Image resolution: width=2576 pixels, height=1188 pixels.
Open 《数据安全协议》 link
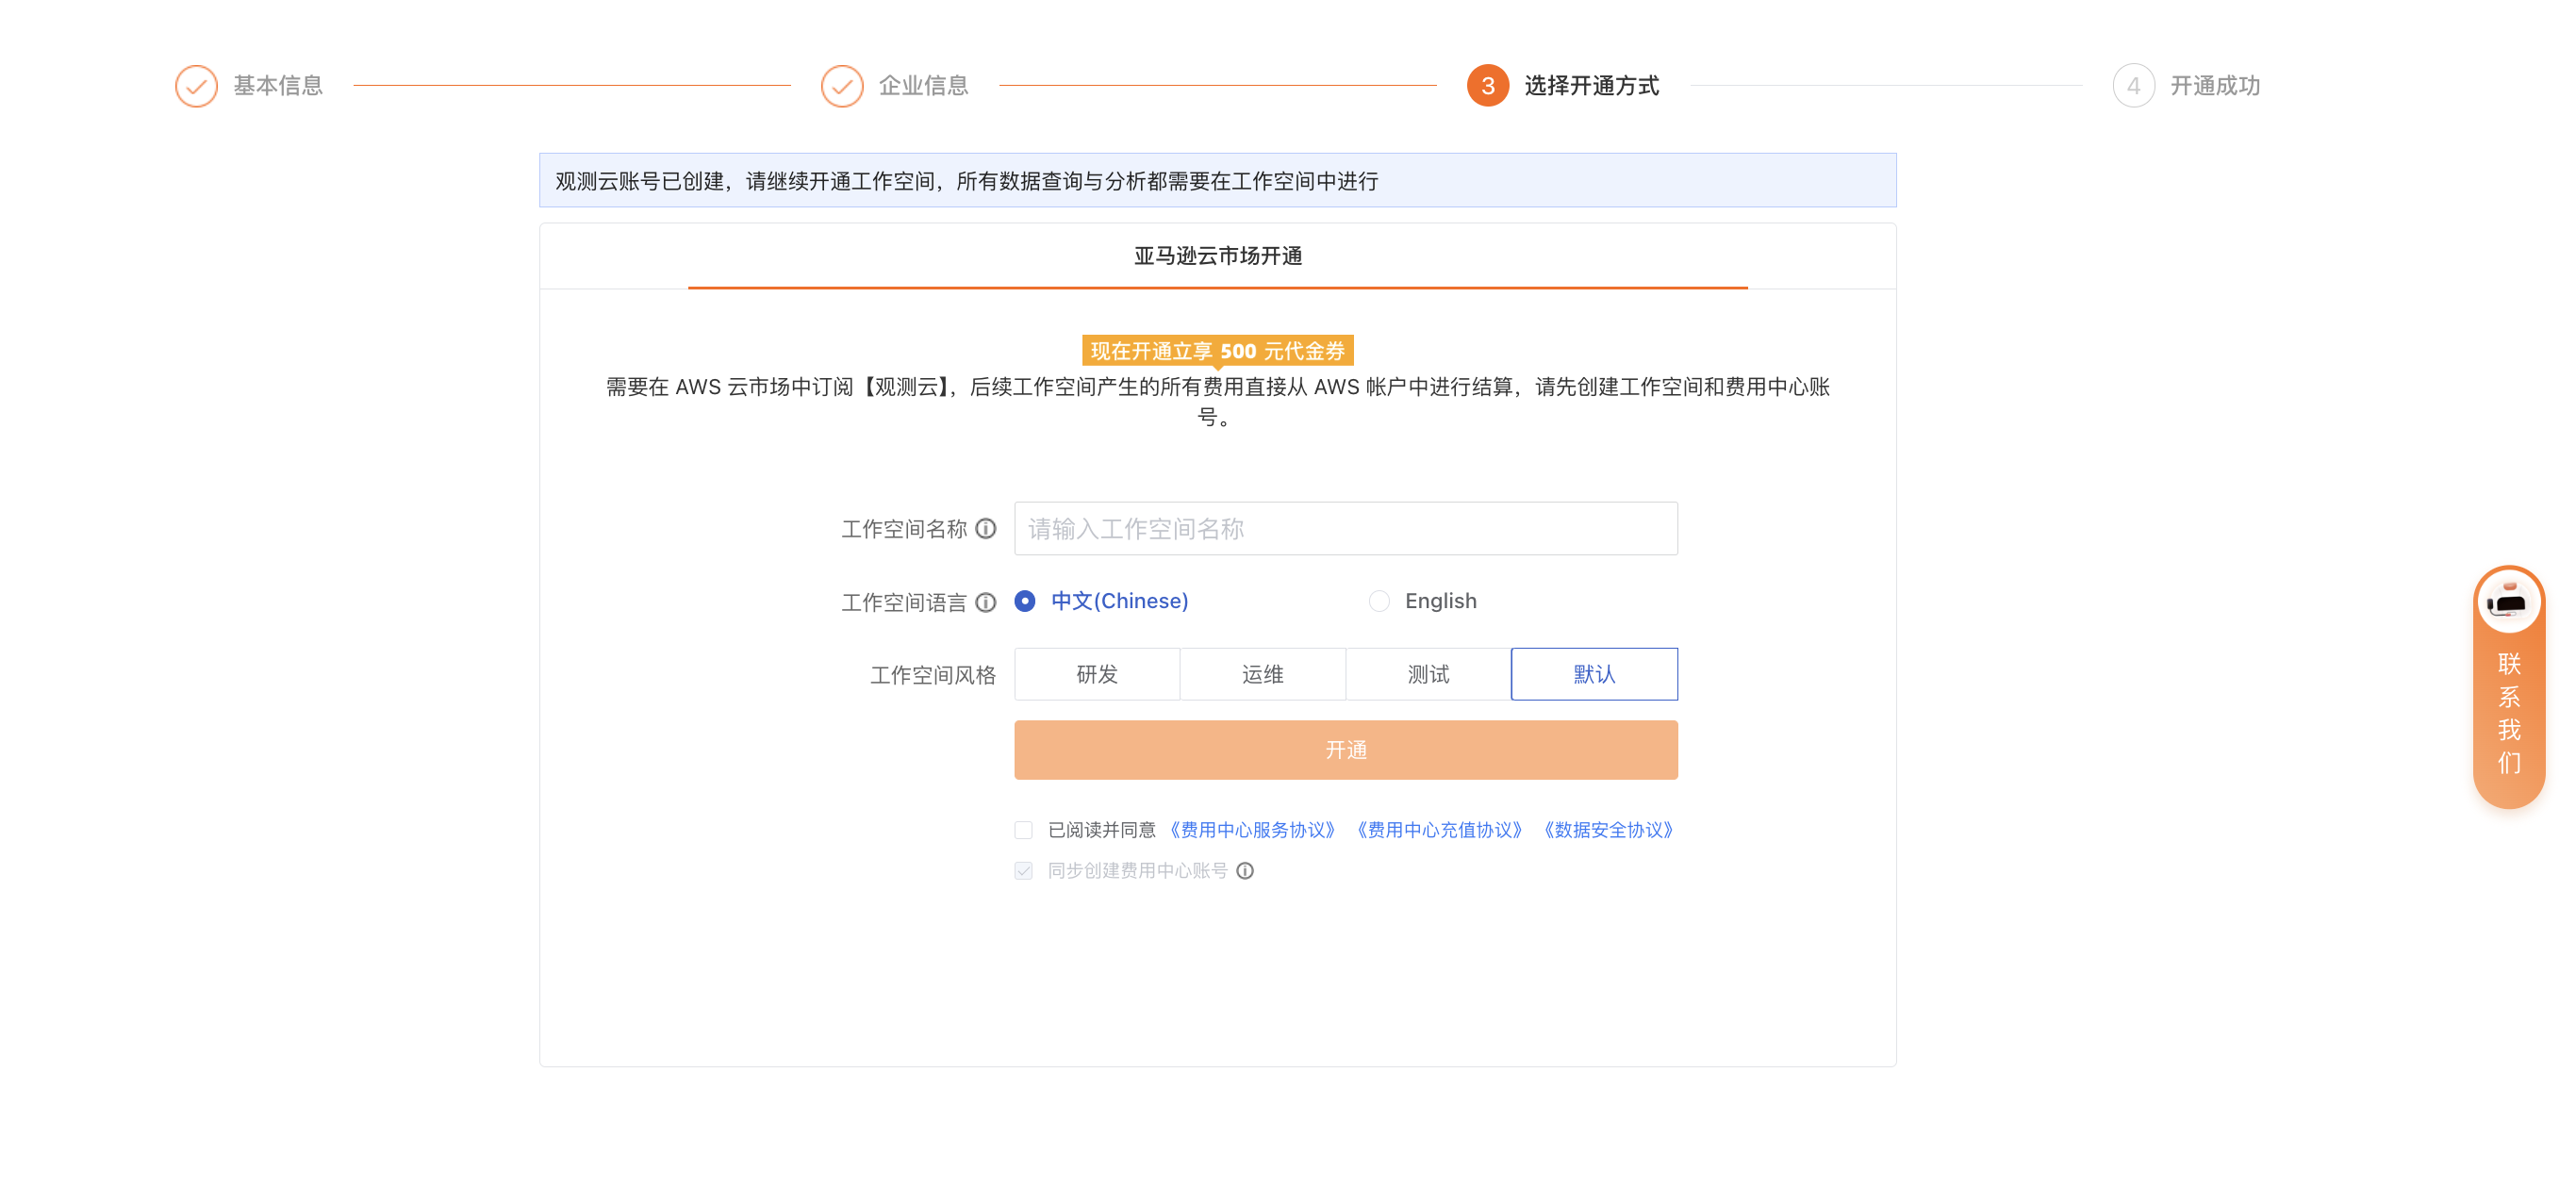(1609, 830)
